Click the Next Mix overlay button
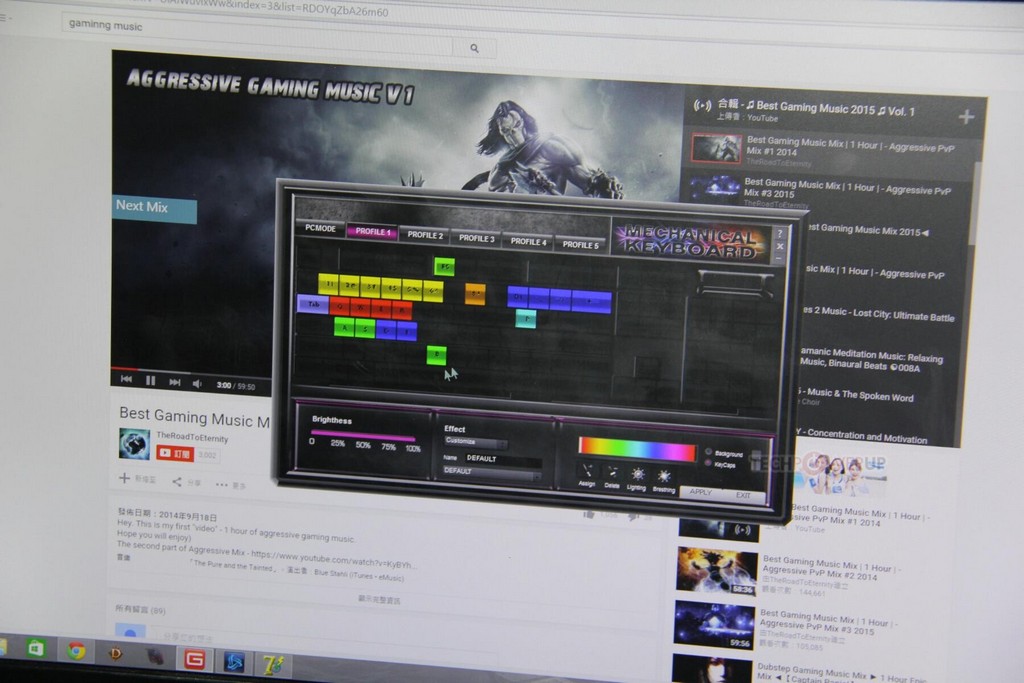The width and height of the screenshot is (1024, 683). (x=154, y=208)
